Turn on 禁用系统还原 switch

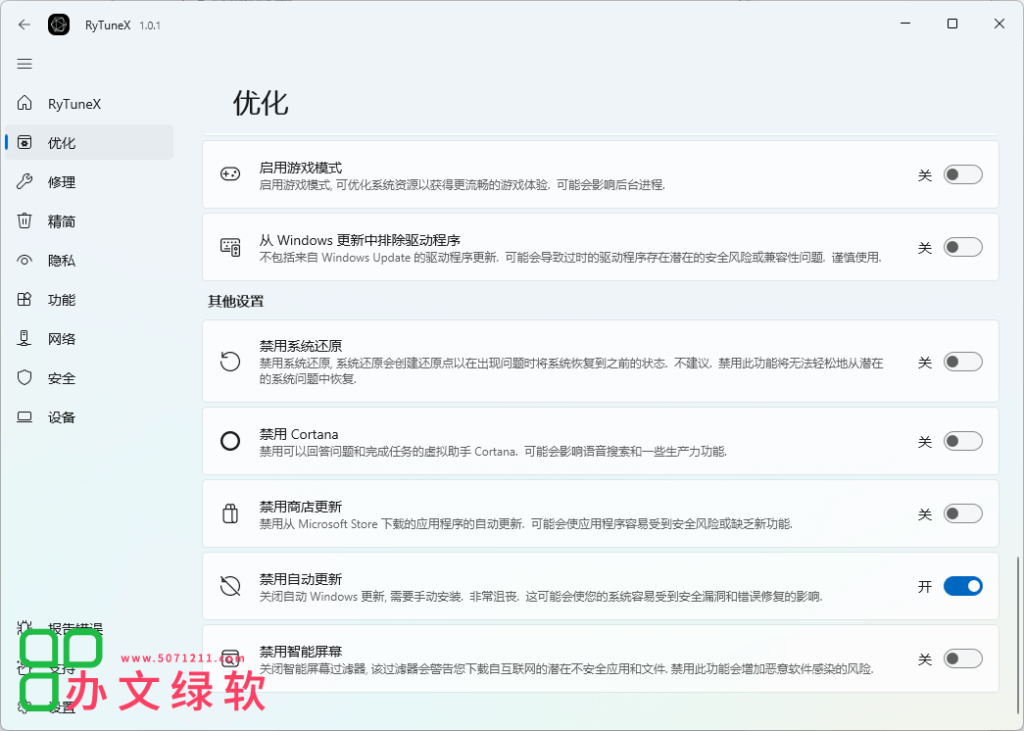963,362
